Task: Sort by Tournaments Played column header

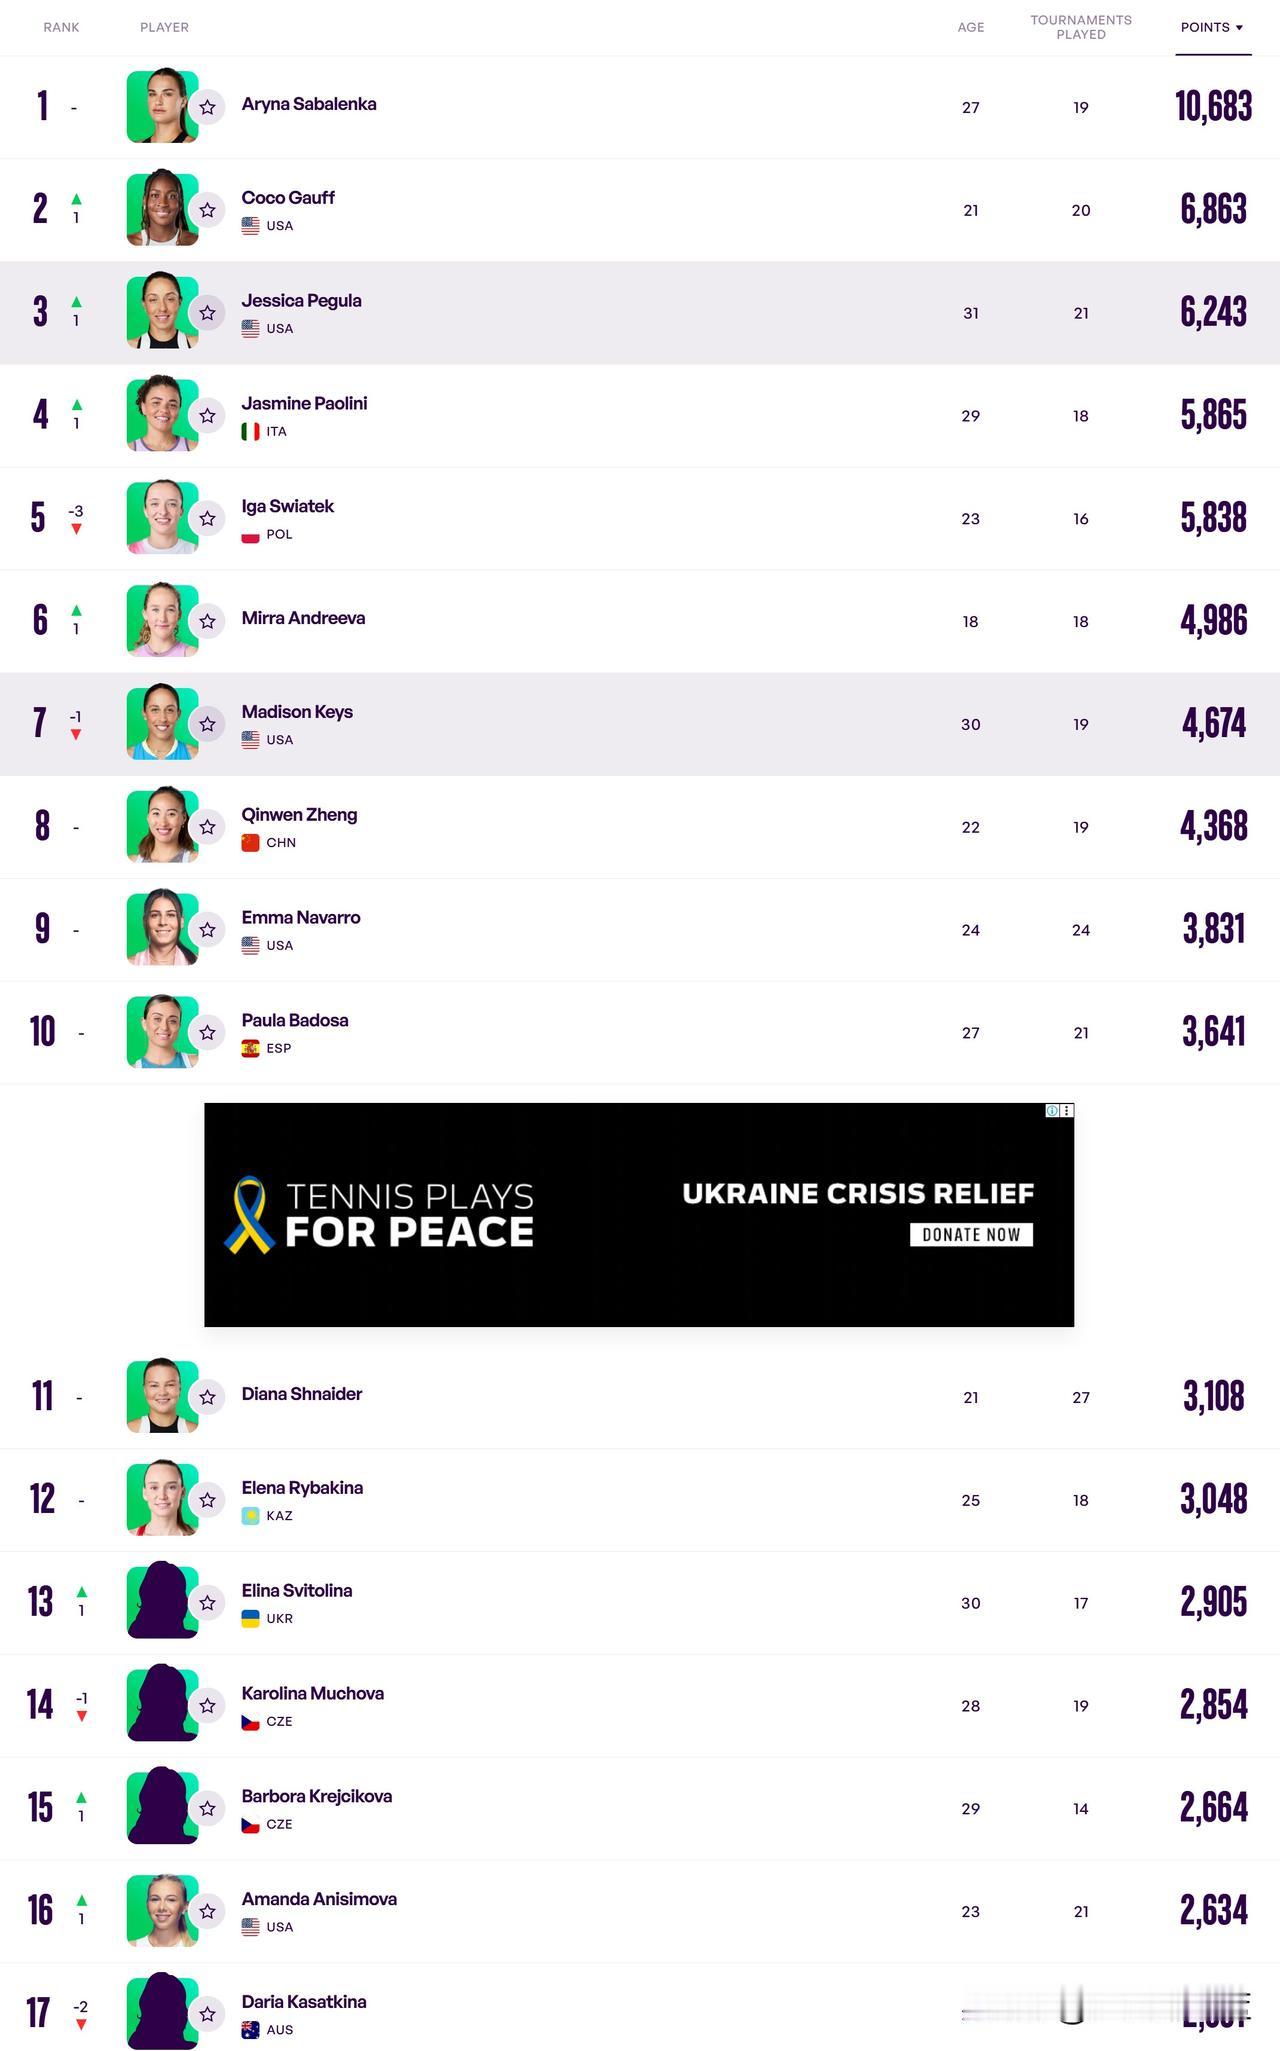Action: [1081, 27]
